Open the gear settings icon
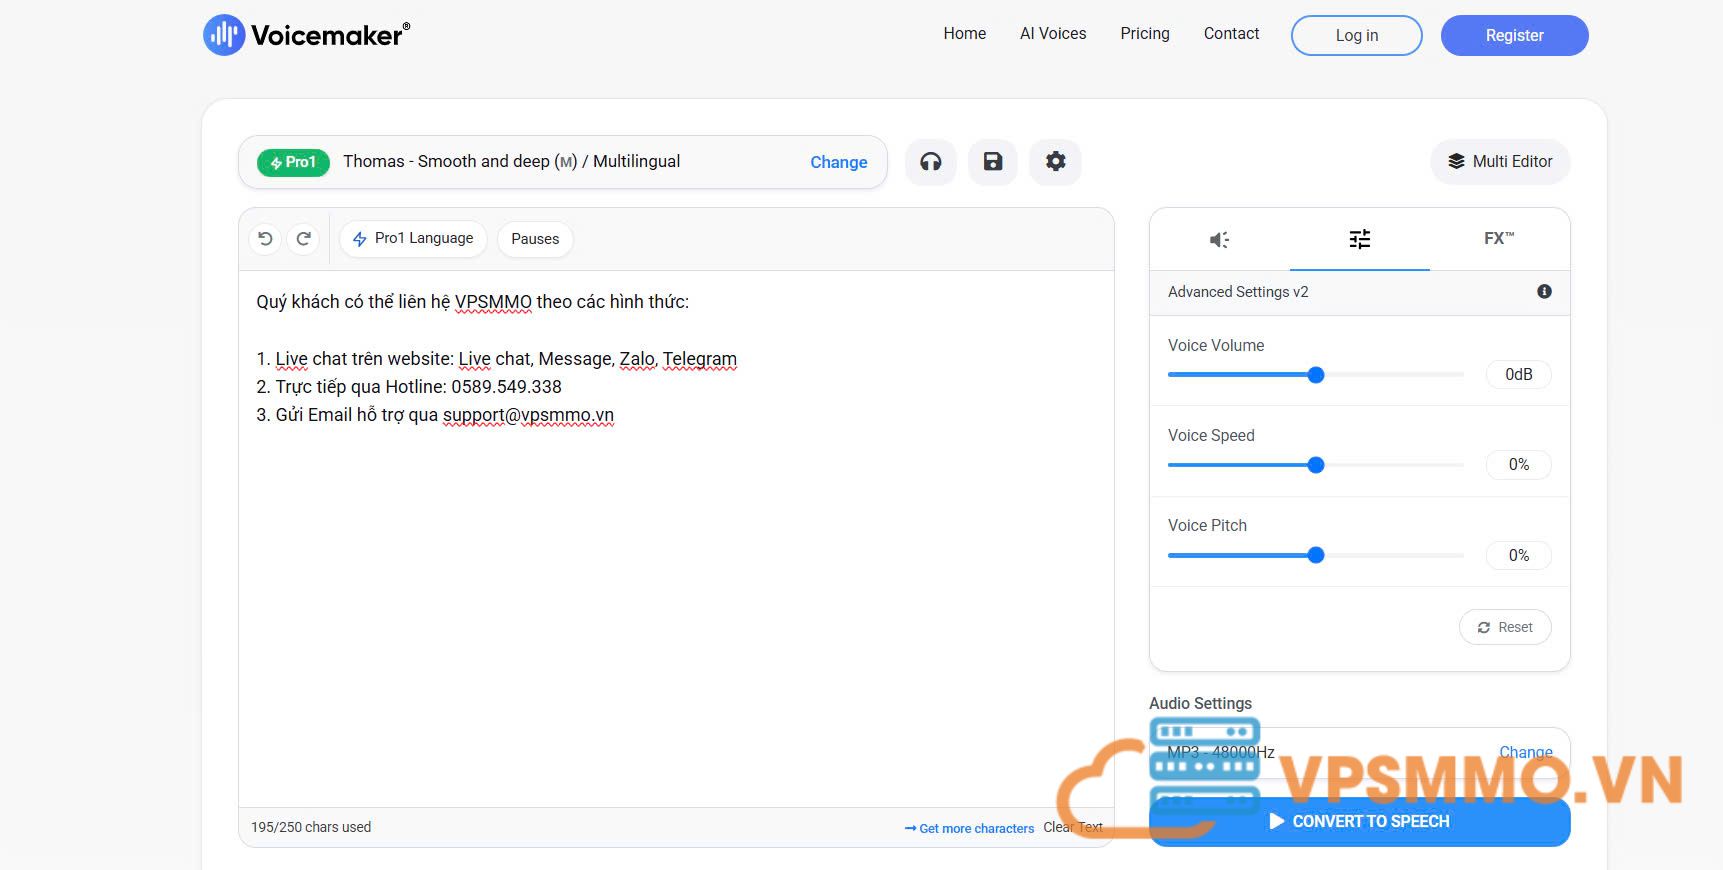 1055,162
